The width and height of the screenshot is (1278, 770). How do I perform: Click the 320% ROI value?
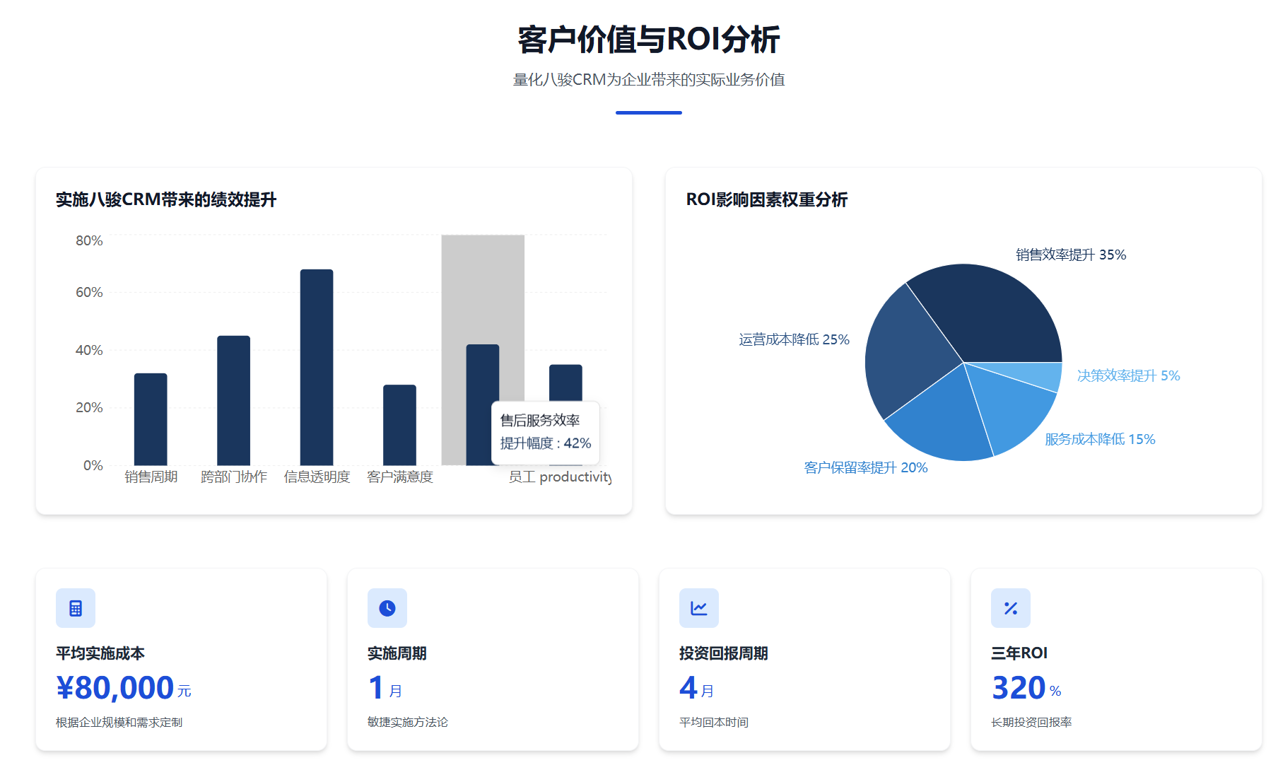coord(1019,688)
